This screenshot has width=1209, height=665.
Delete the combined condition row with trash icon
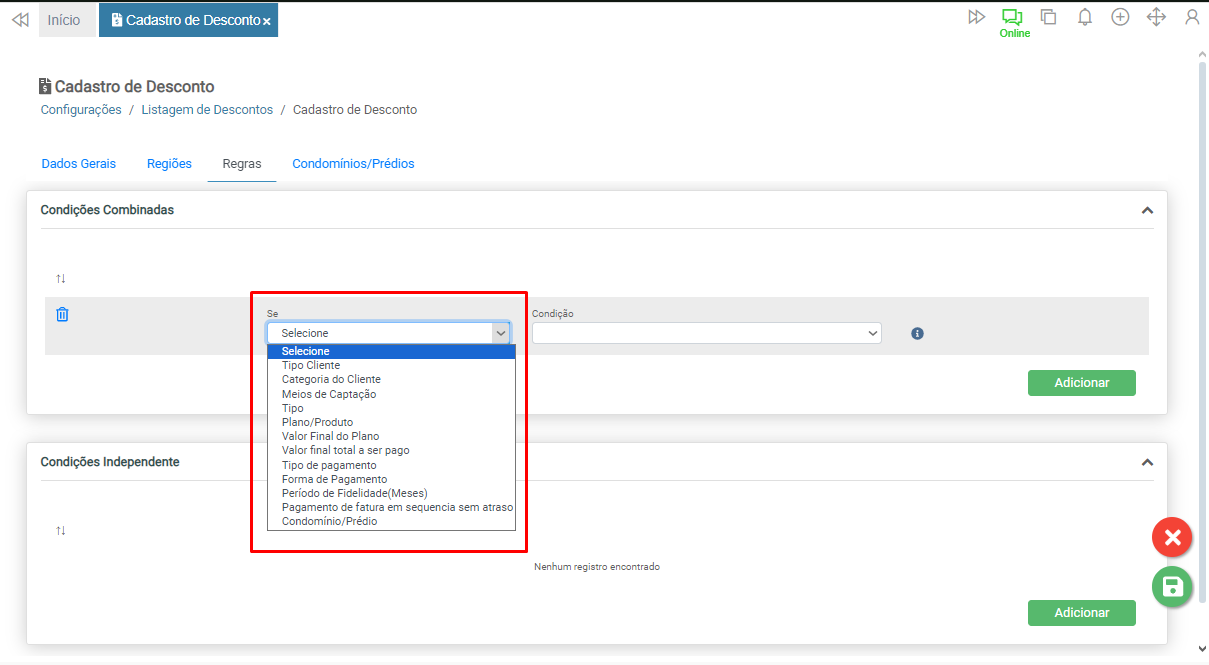(x=62, y=314)
